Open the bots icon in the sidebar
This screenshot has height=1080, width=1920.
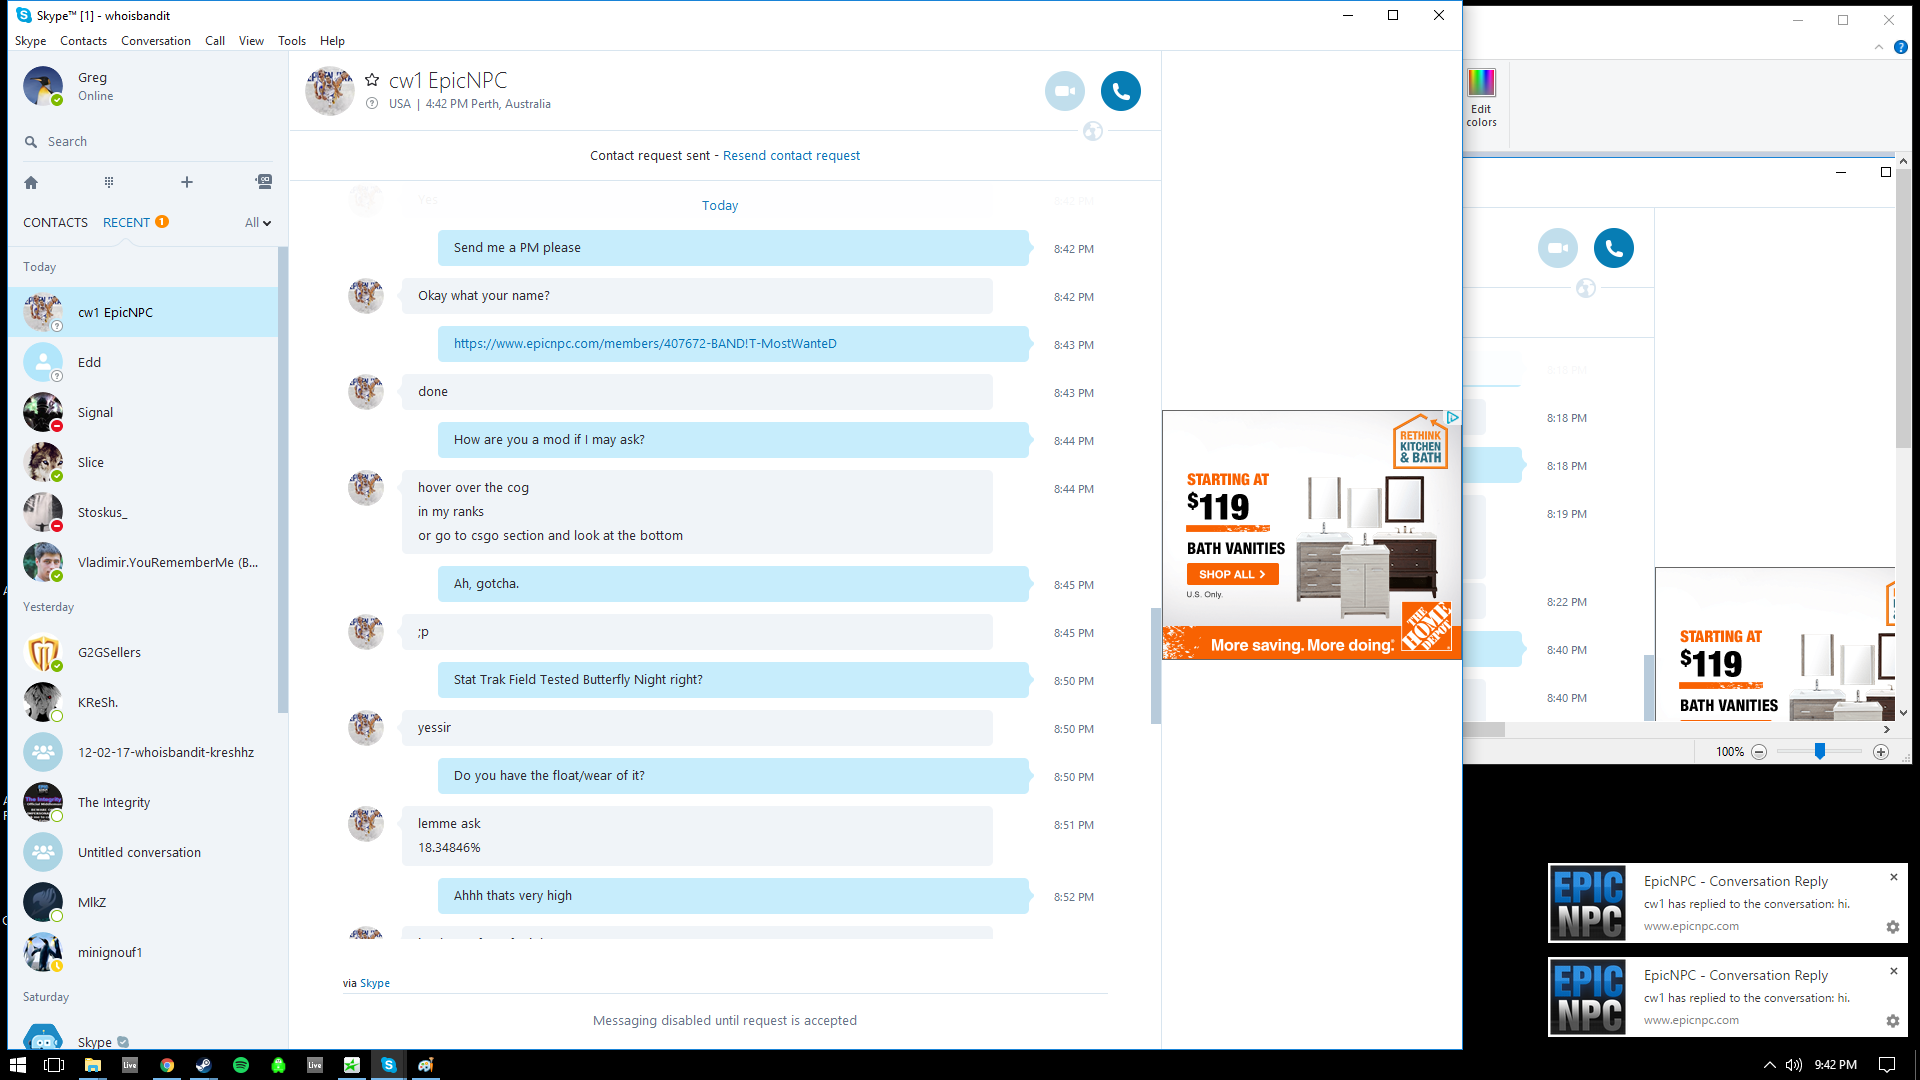(x=264, y=182)
